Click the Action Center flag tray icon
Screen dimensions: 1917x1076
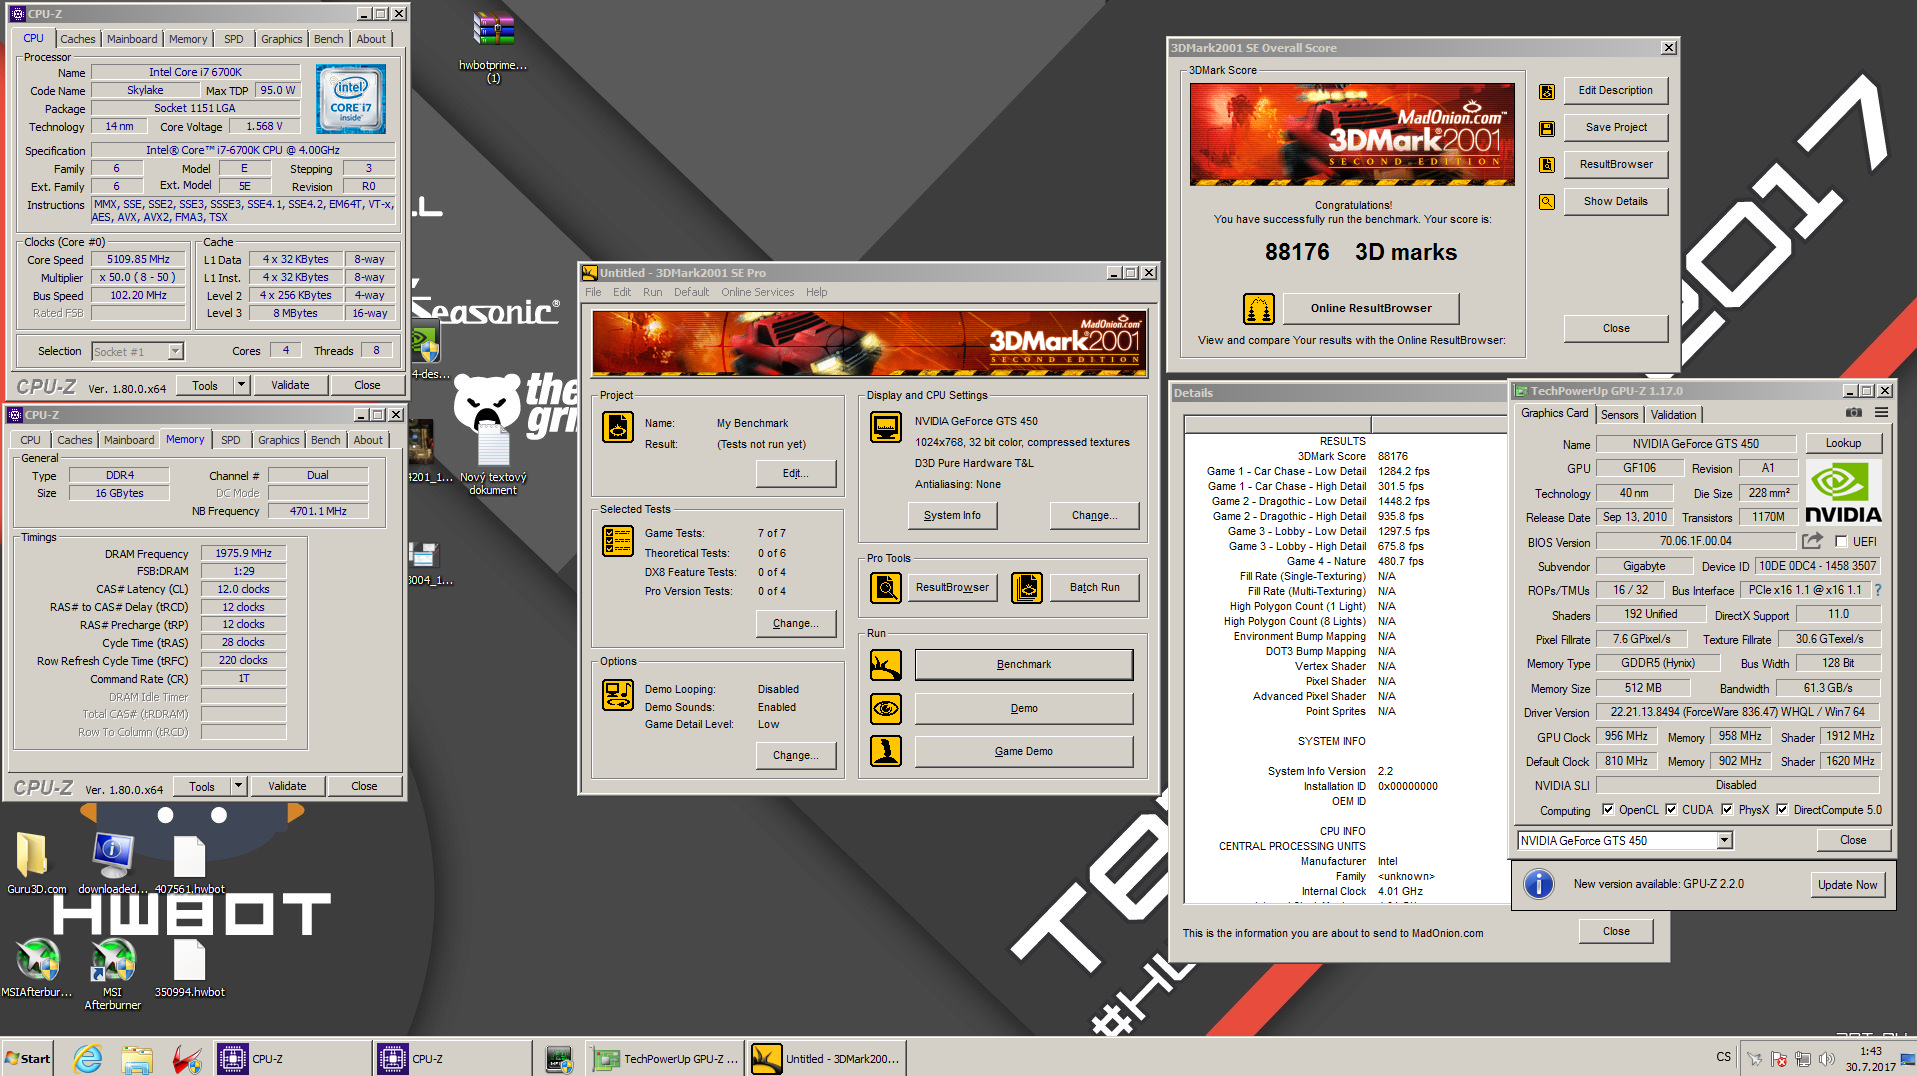(1779, 1059)
